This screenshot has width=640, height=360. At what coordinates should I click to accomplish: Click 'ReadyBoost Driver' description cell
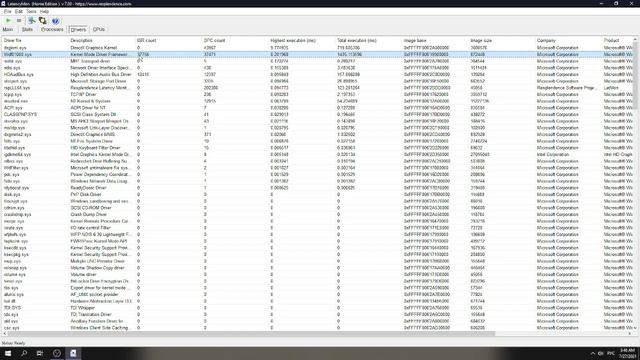point(88,188)
